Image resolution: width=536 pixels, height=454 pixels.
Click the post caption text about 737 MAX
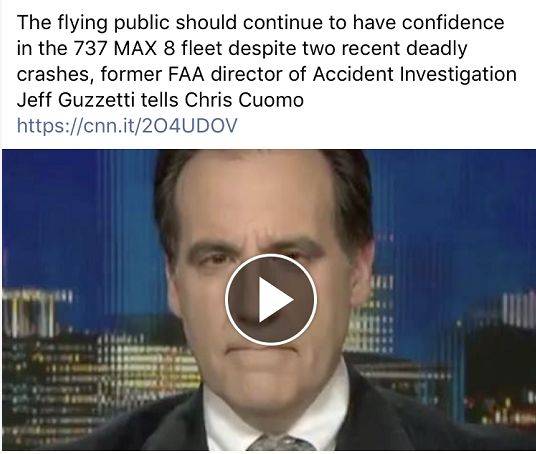267,61
